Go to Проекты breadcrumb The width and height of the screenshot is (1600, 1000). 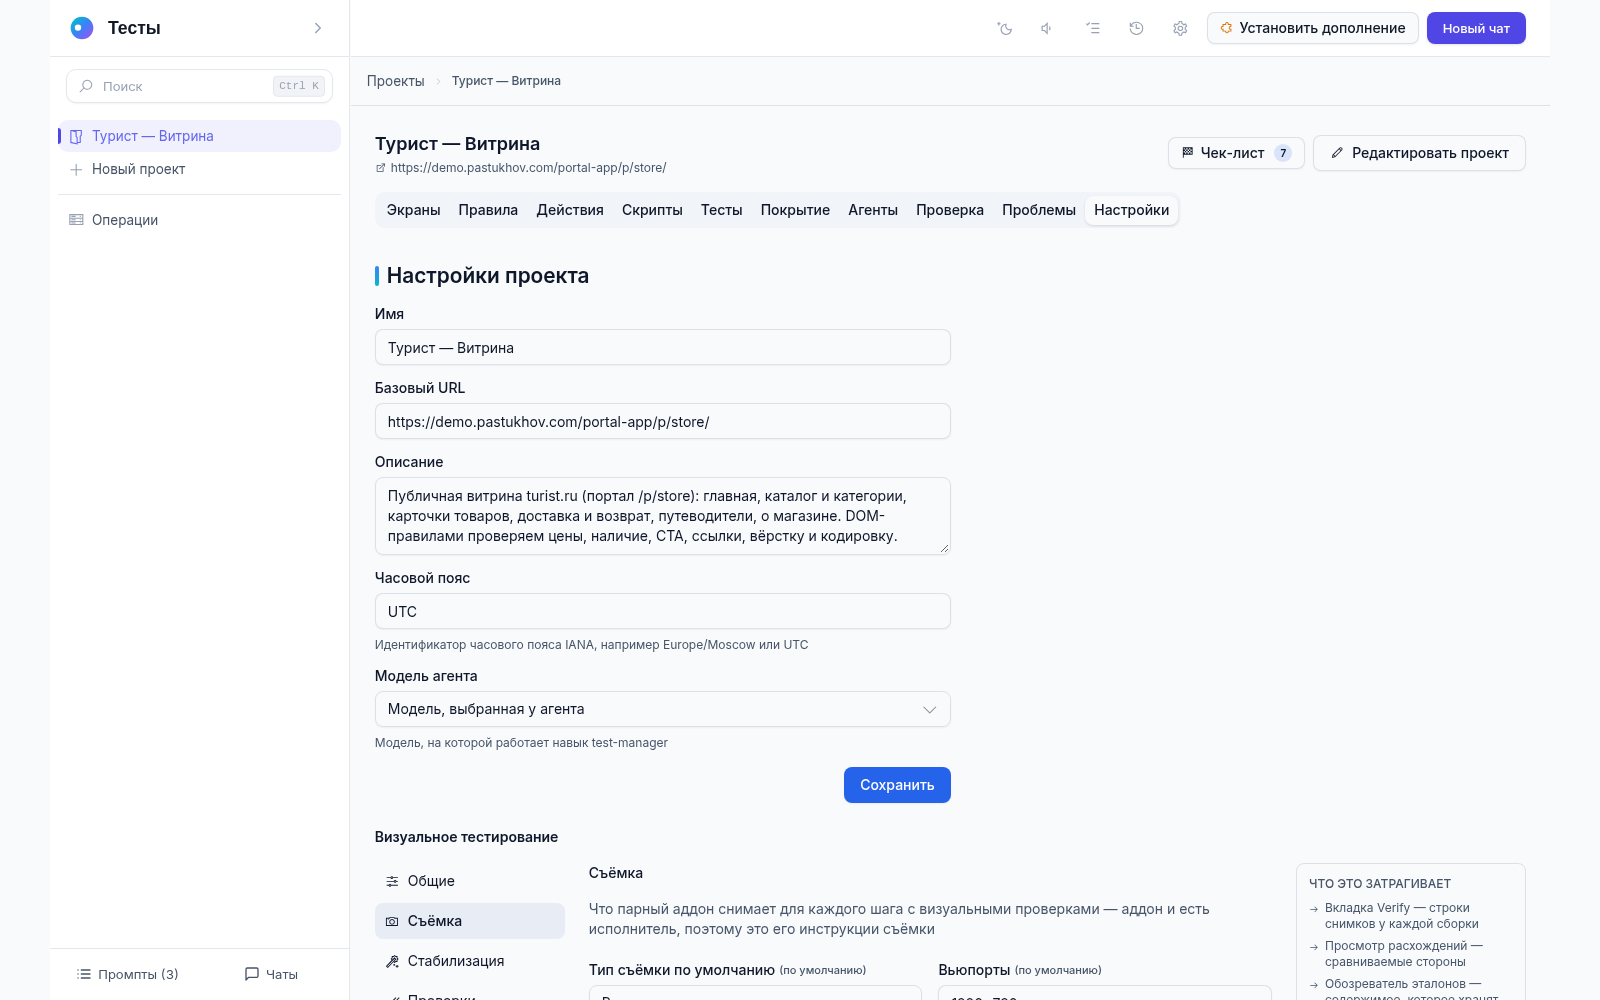tap(395, 81)
